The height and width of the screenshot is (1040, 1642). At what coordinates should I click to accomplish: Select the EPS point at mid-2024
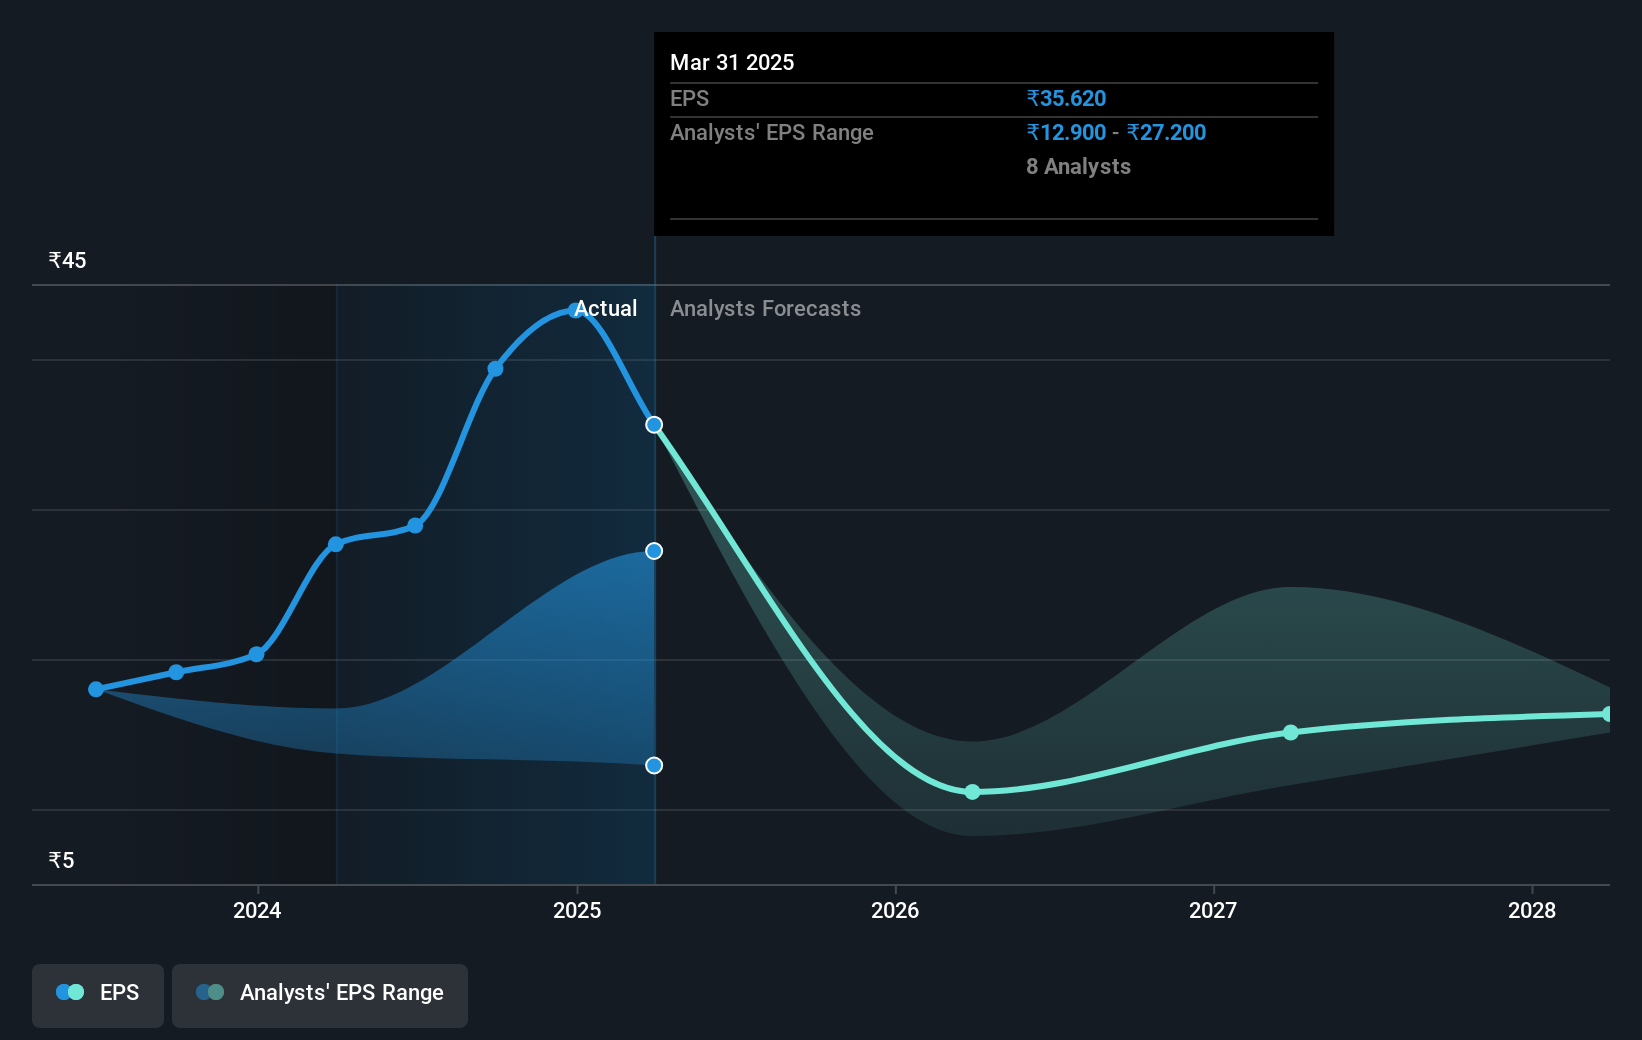click(415, 526)
